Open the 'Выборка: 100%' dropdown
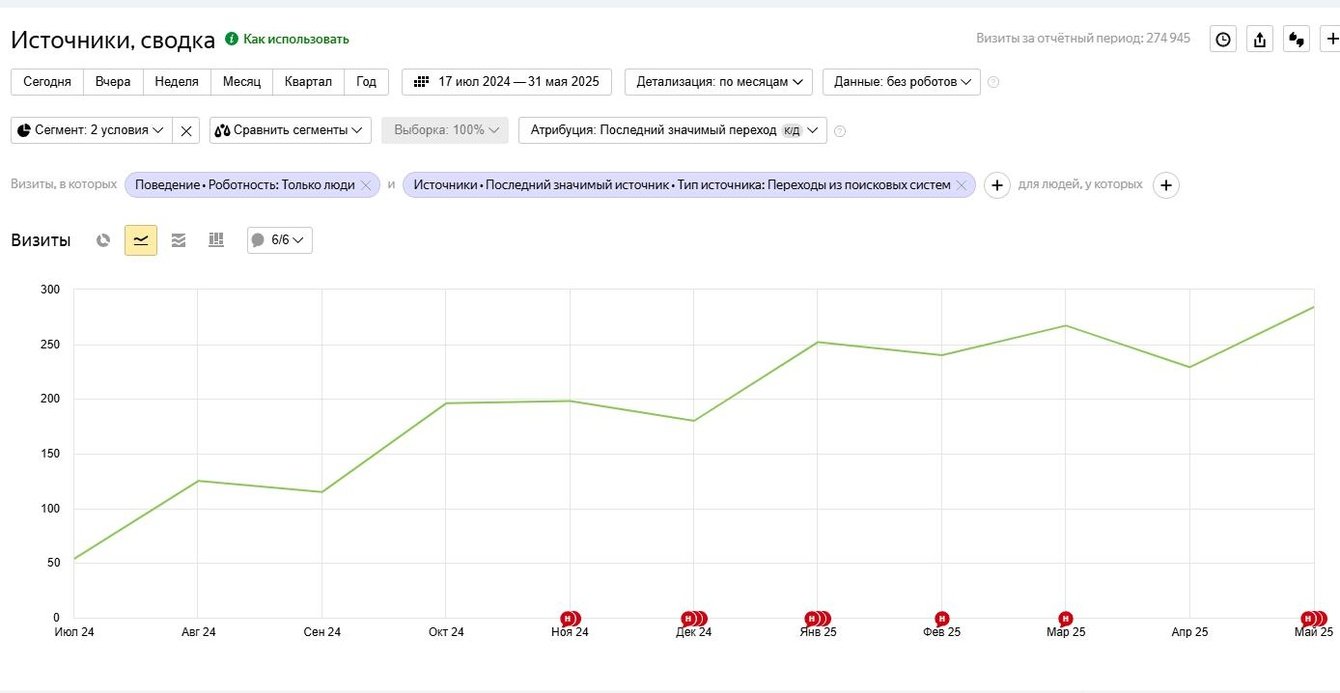 tap(445, 130)
